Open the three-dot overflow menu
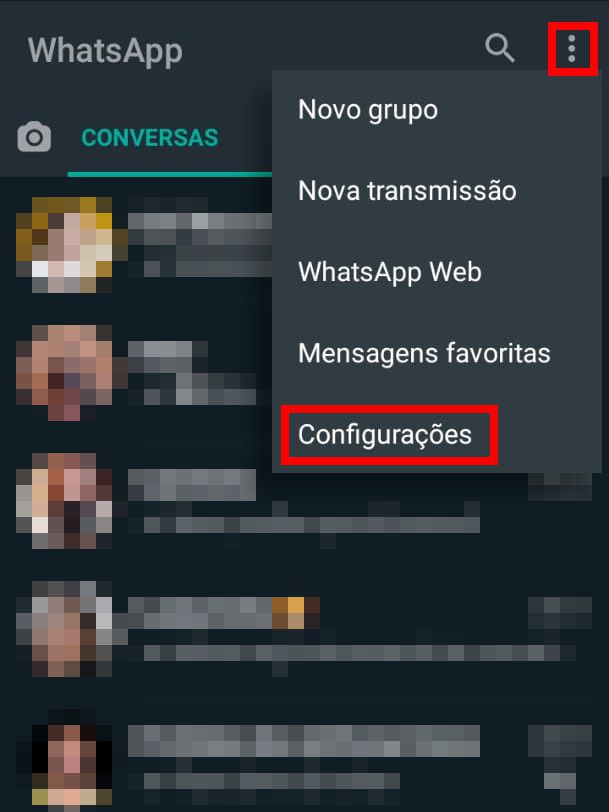 pos(572,49)
